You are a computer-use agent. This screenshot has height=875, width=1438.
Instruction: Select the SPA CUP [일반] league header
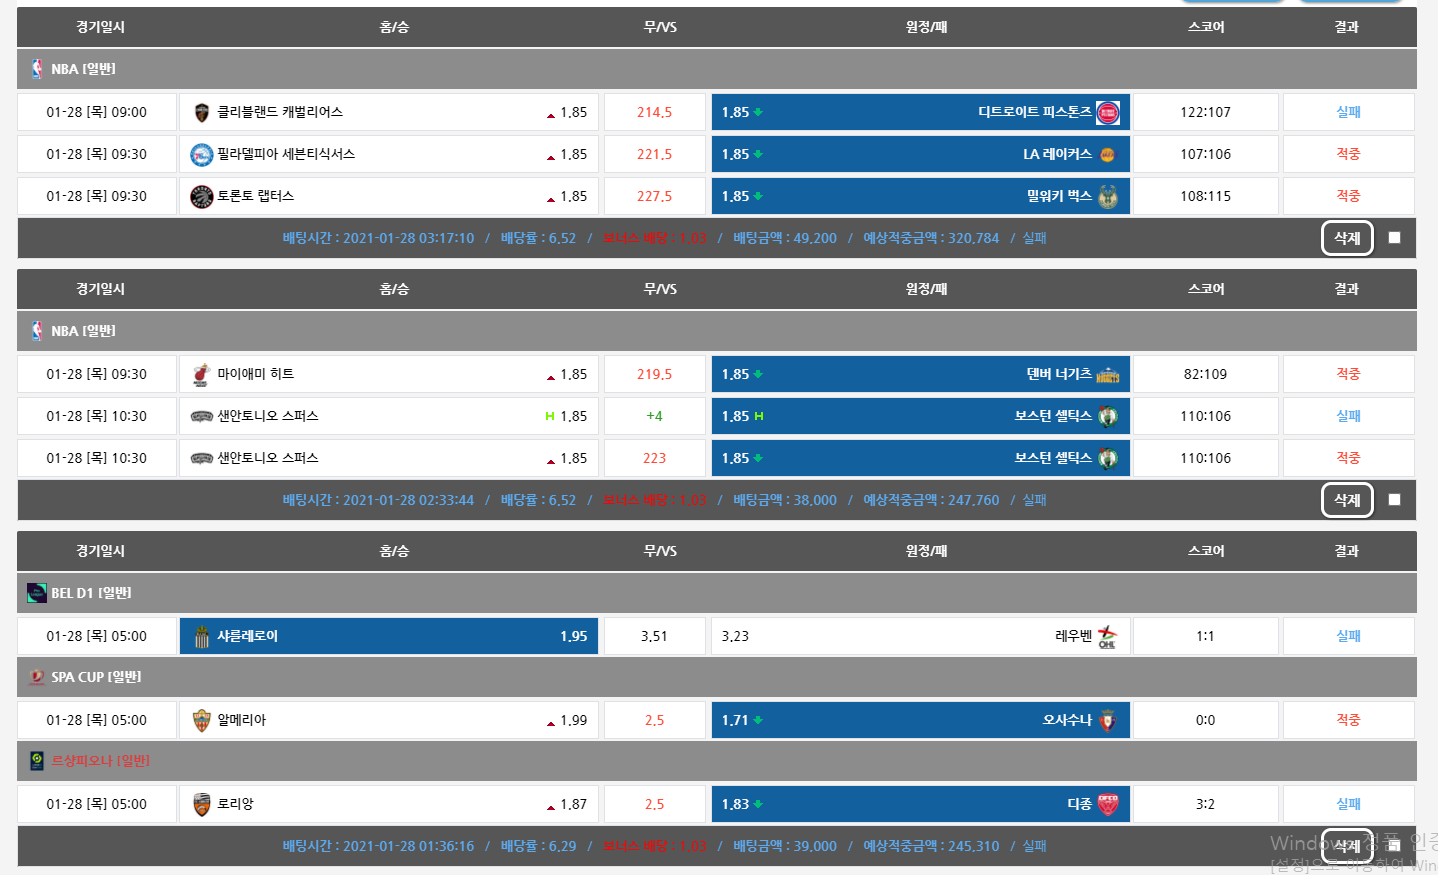96,677
